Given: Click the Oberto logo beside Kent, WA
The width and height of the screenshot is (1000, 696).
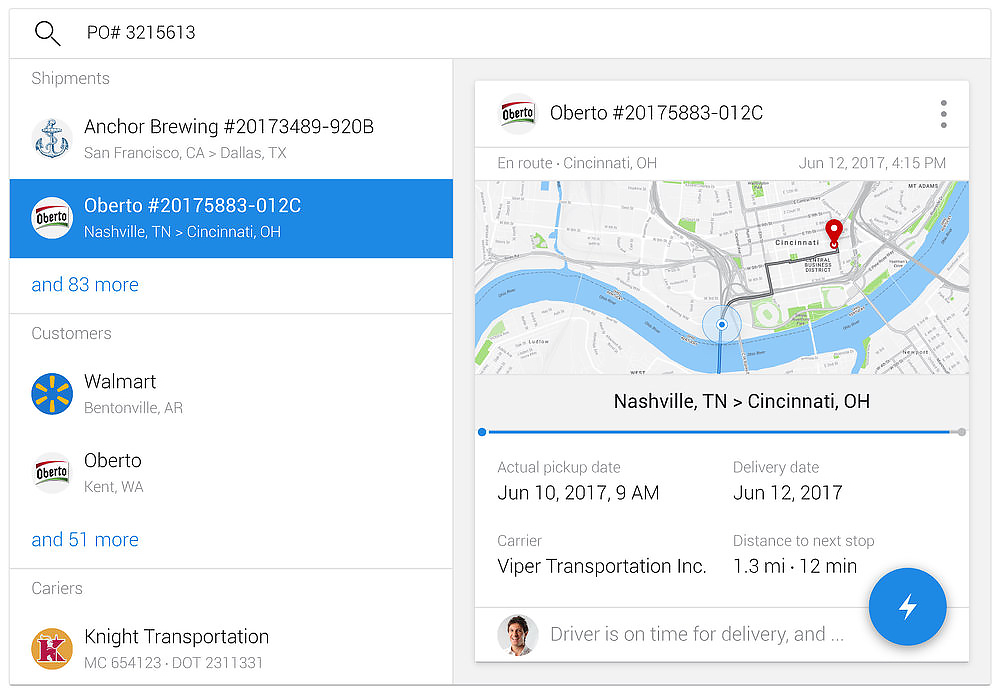Looking at the screenshot, I should pos(52,473).
